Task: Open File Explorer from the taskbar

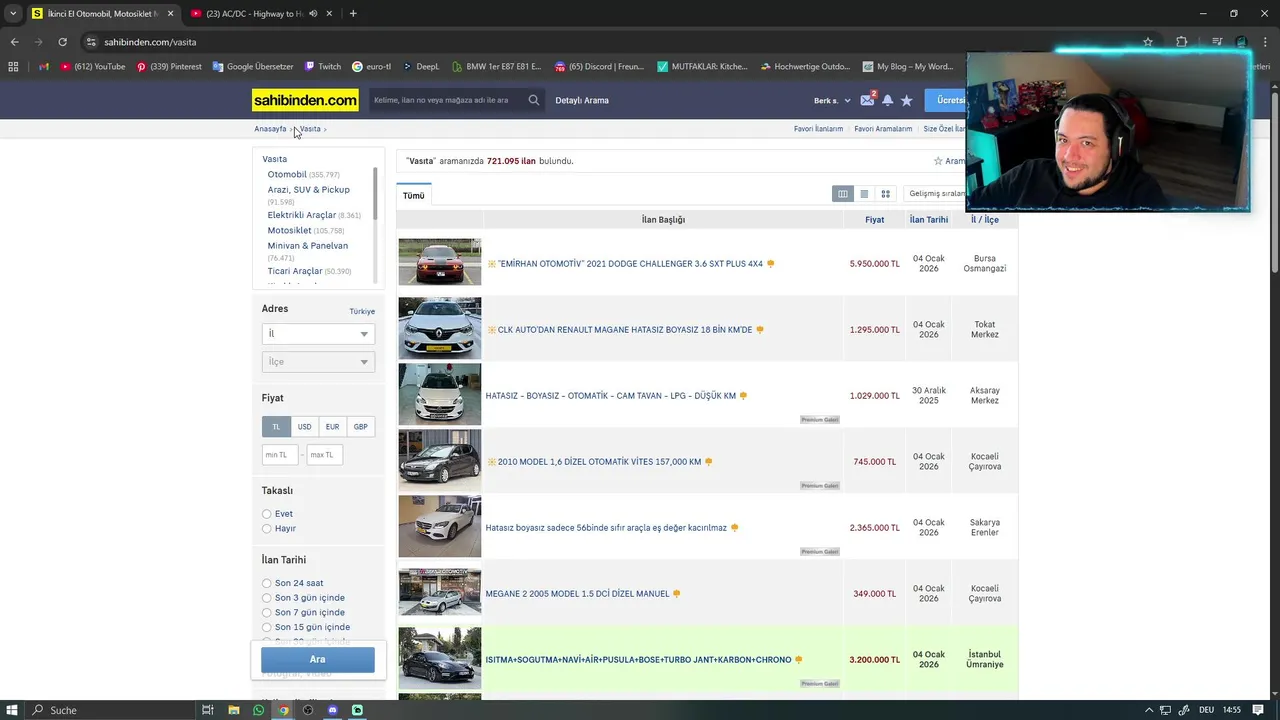Action: (234, 710)
